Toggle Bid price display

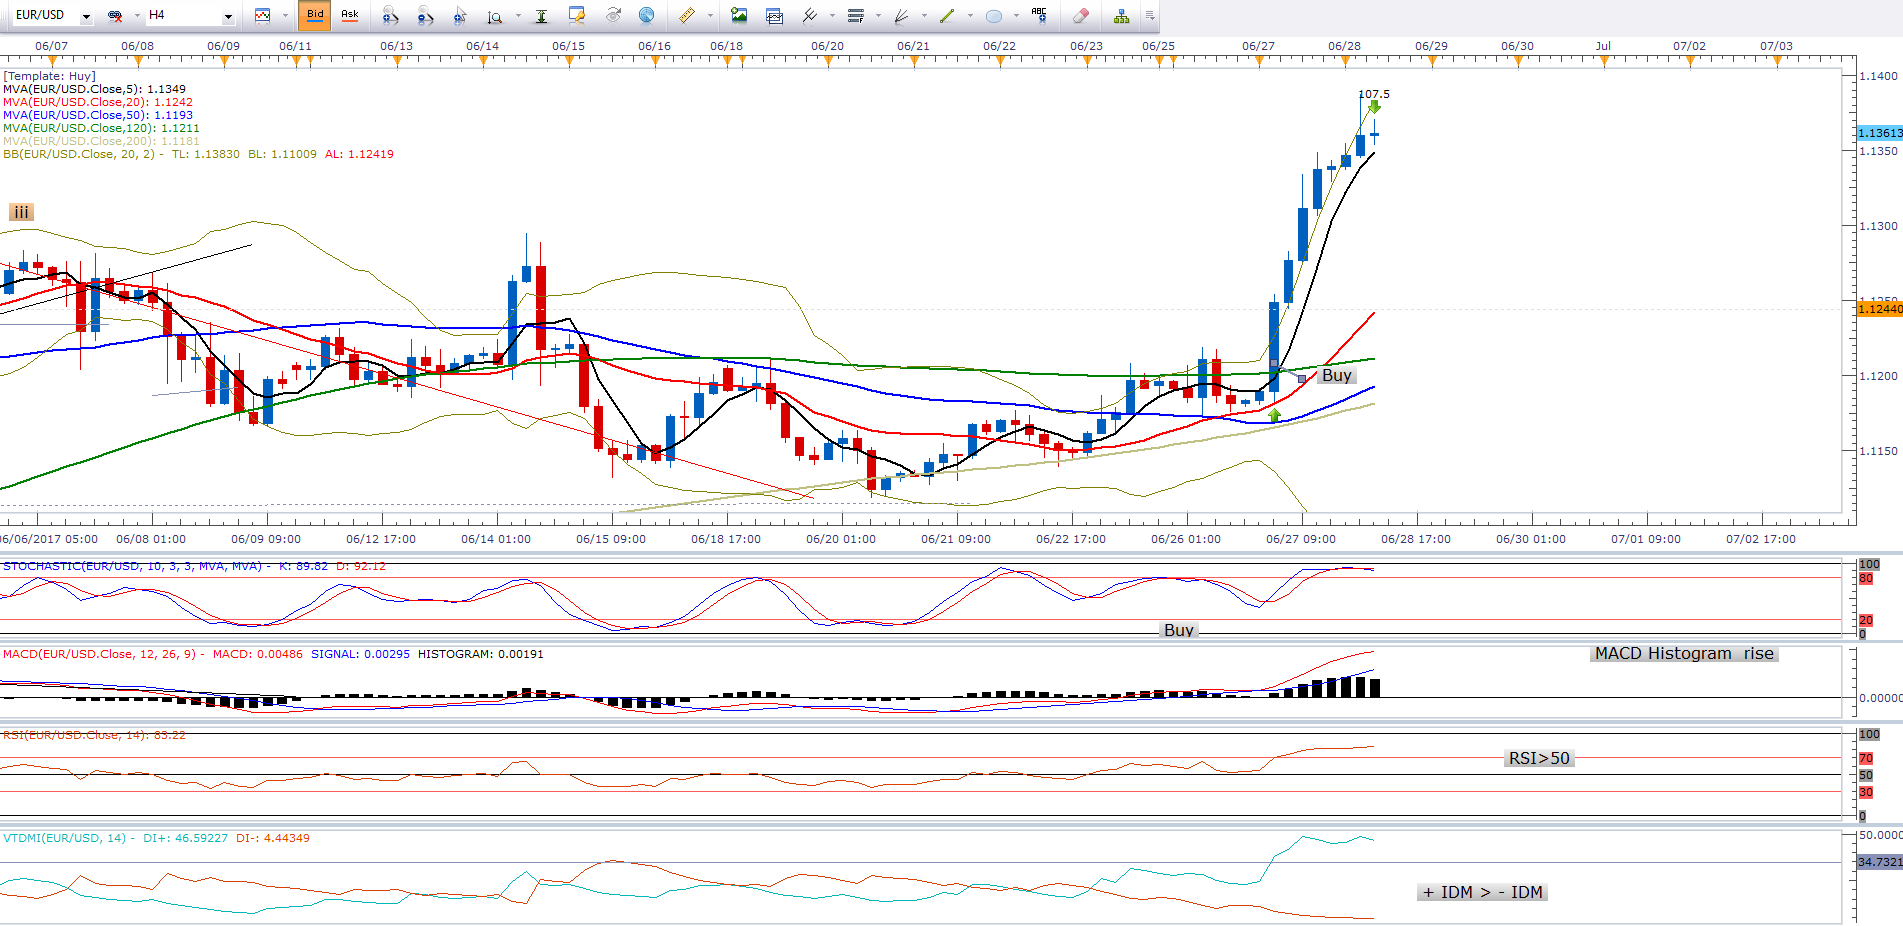point(315,15)
